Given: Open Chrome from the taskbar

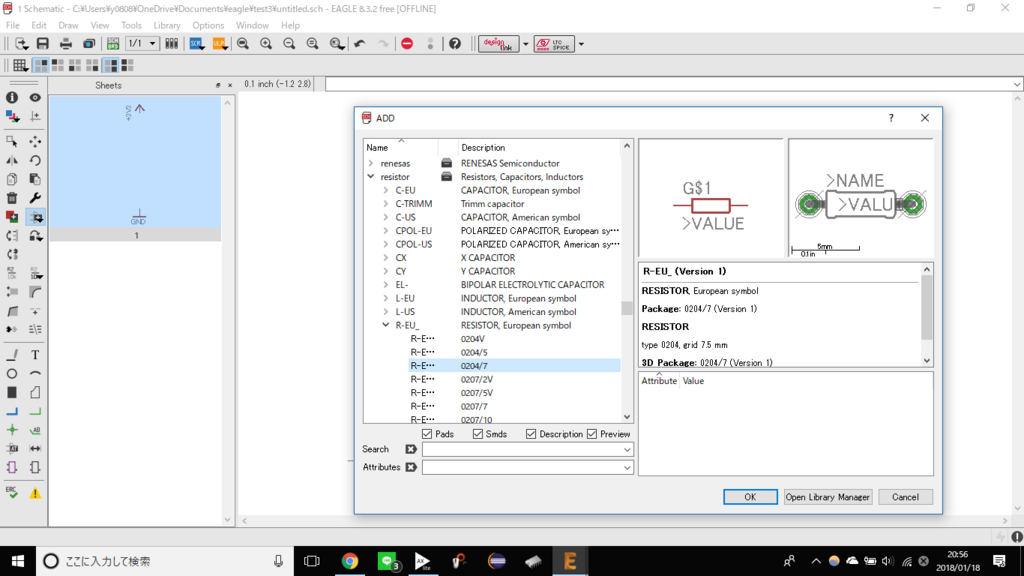Looking at the screenshot, I should click(350, 561).
